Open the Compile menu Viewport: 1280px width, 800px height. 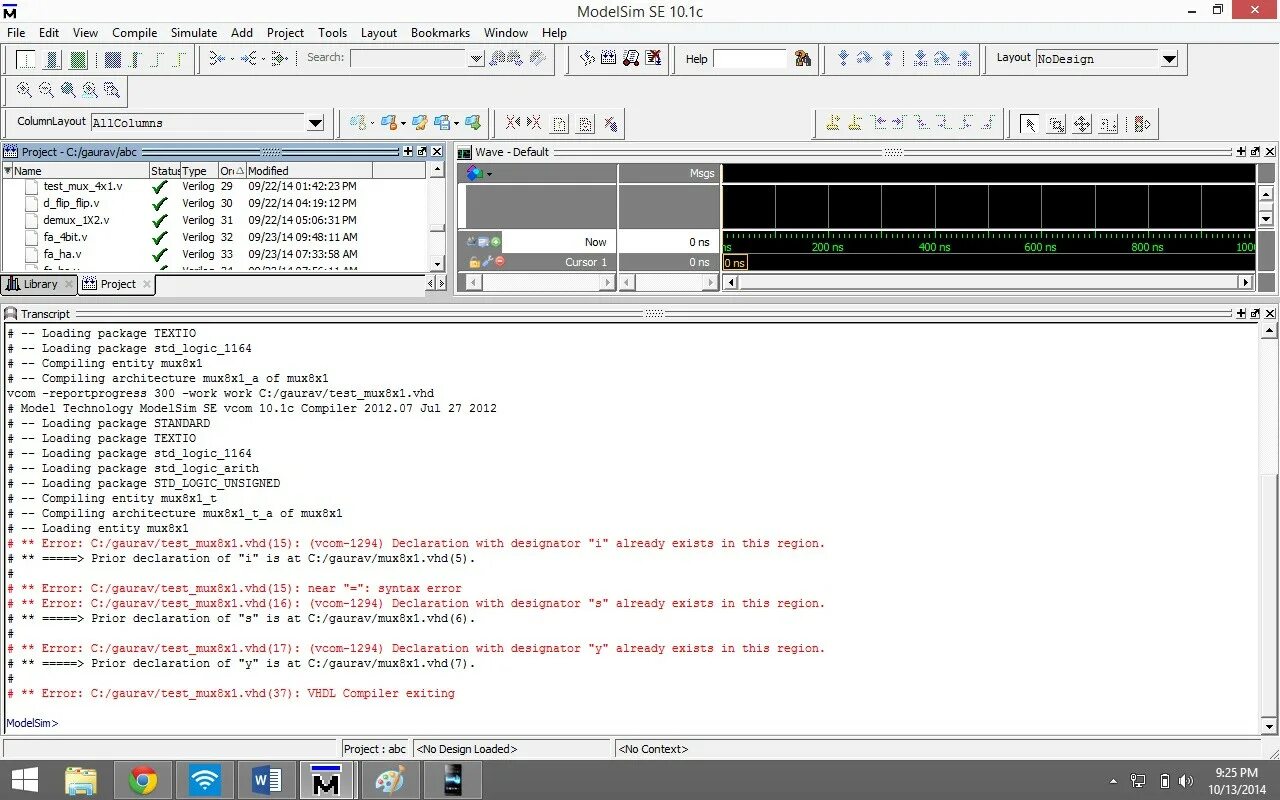(x=134, y=32)
